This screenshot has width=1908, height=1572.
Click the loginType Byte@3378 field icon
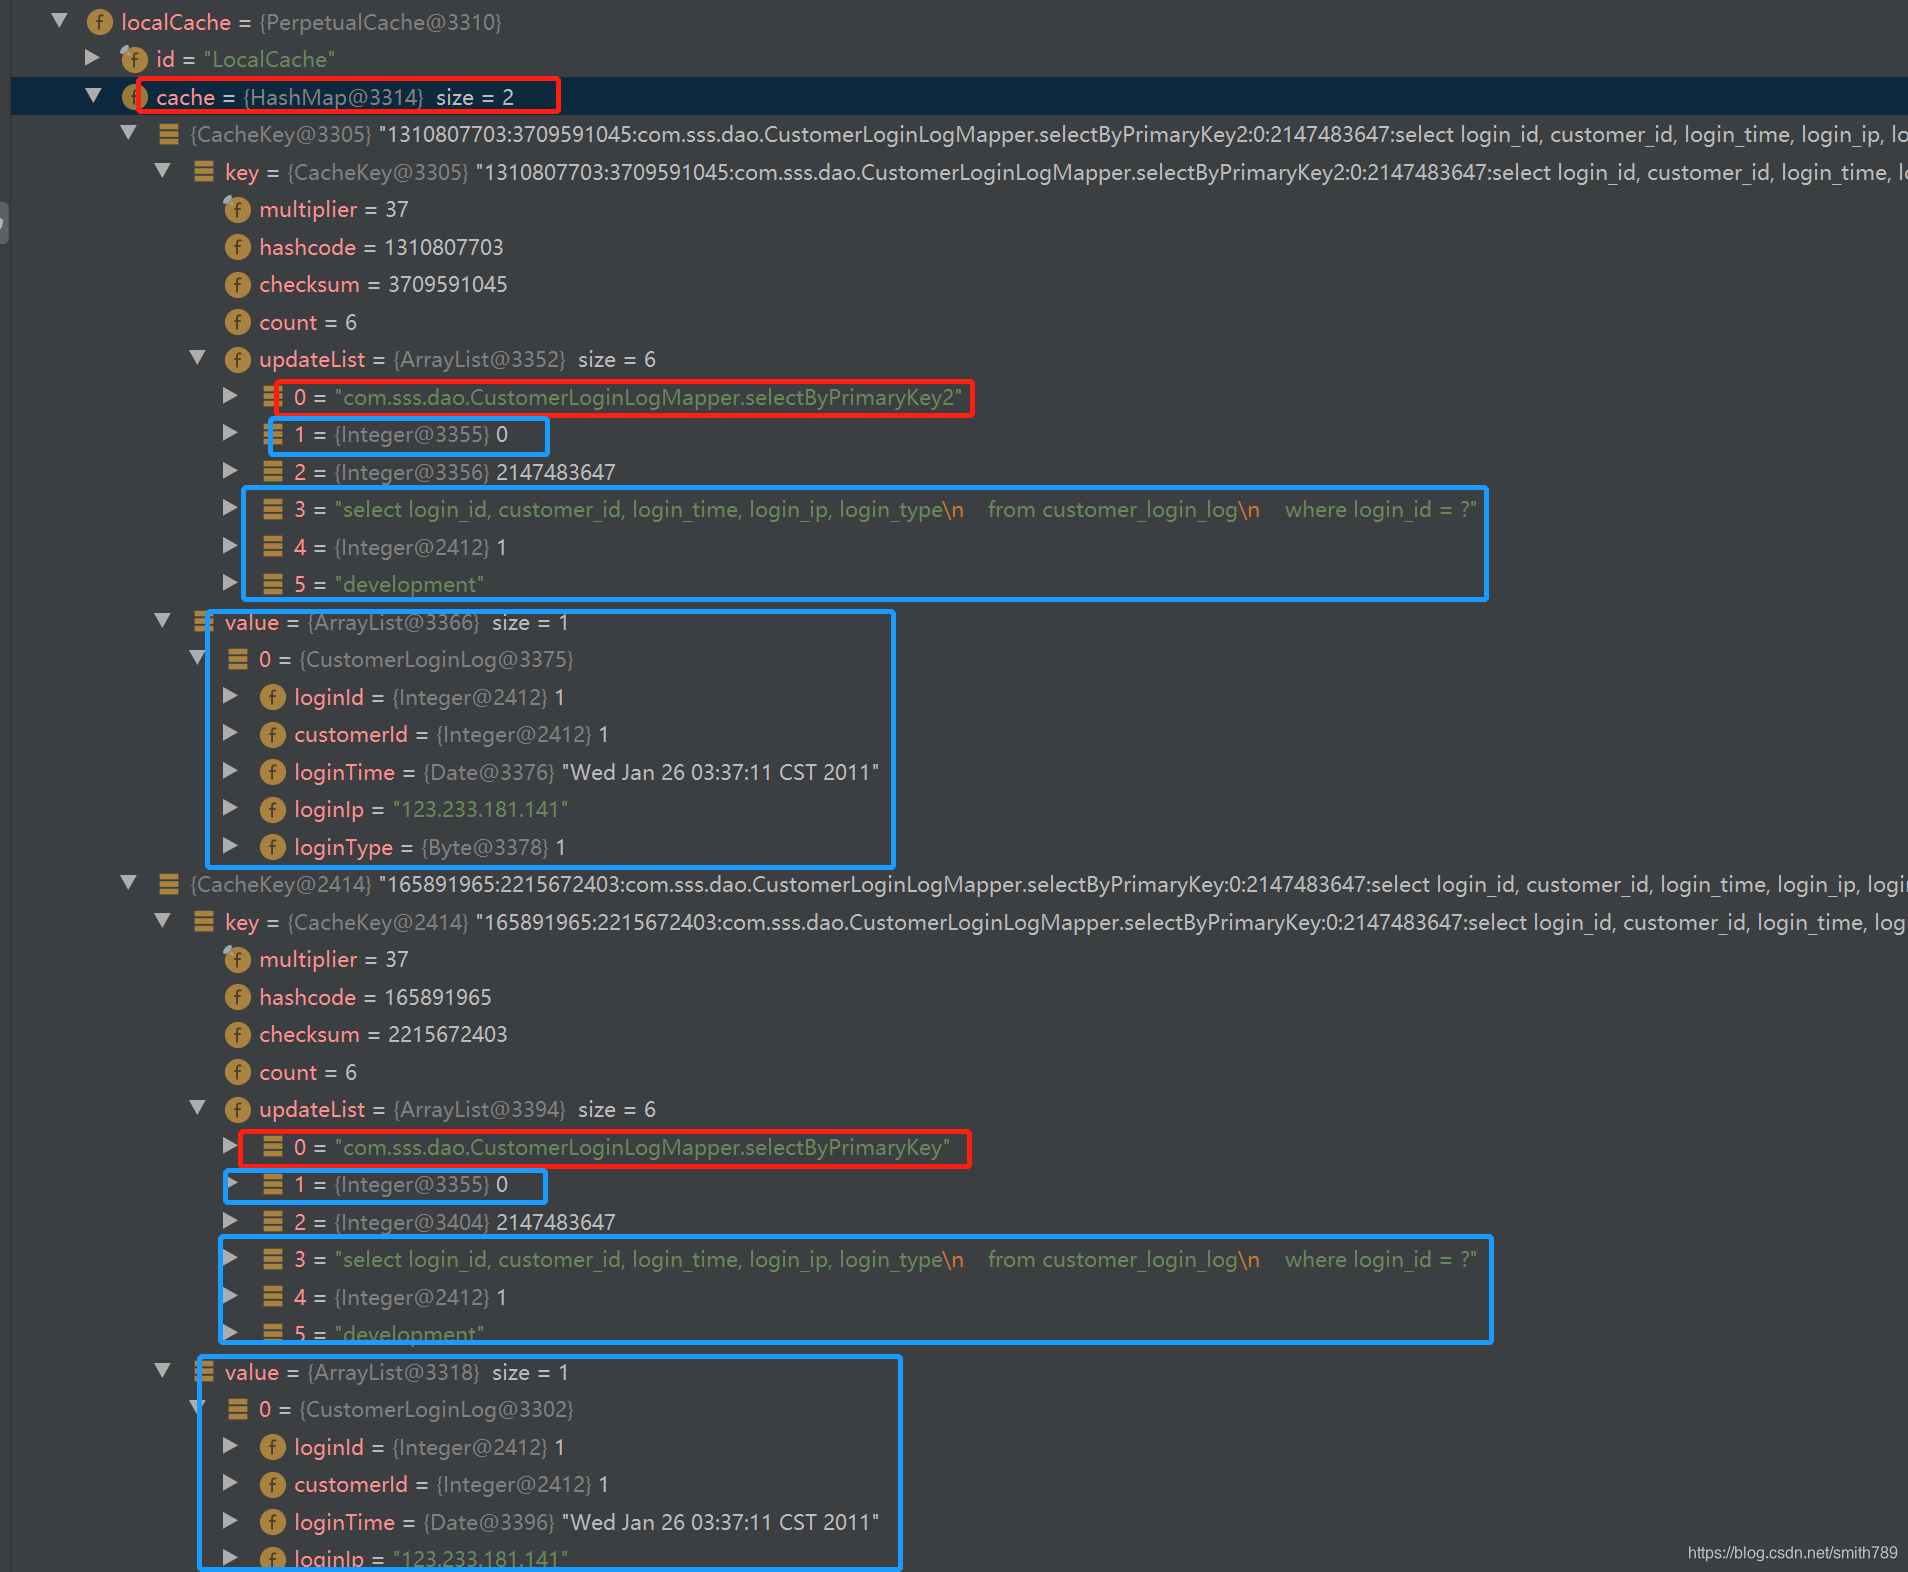pos(273,847)
